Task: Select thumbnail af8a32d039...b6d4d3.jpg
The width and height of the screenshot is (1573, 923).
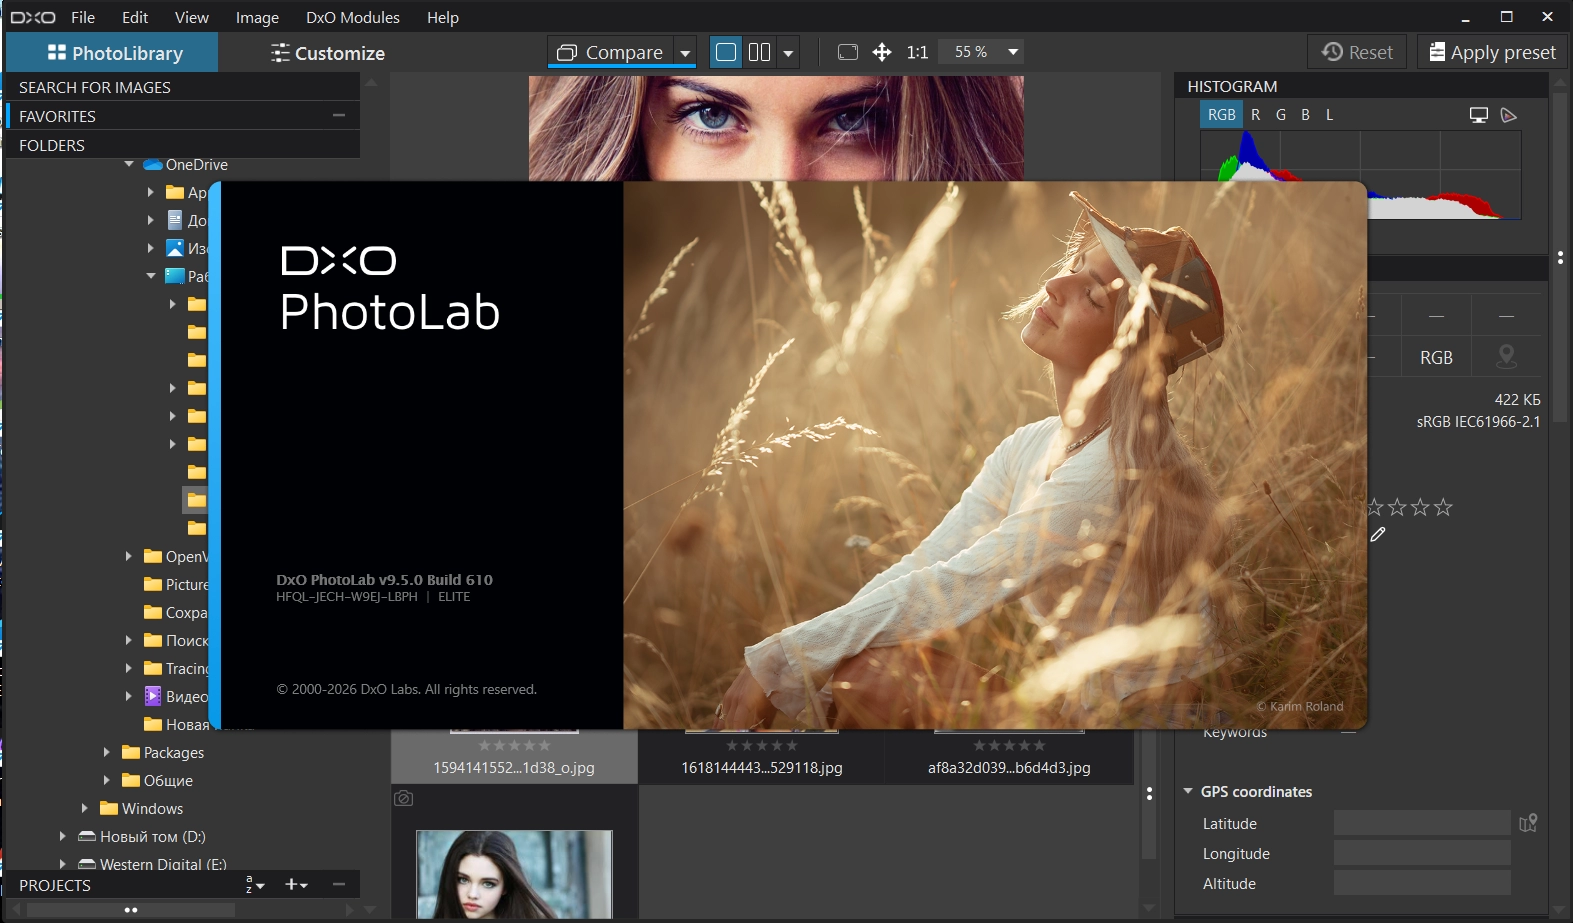Action: (x=1009, y=757)
